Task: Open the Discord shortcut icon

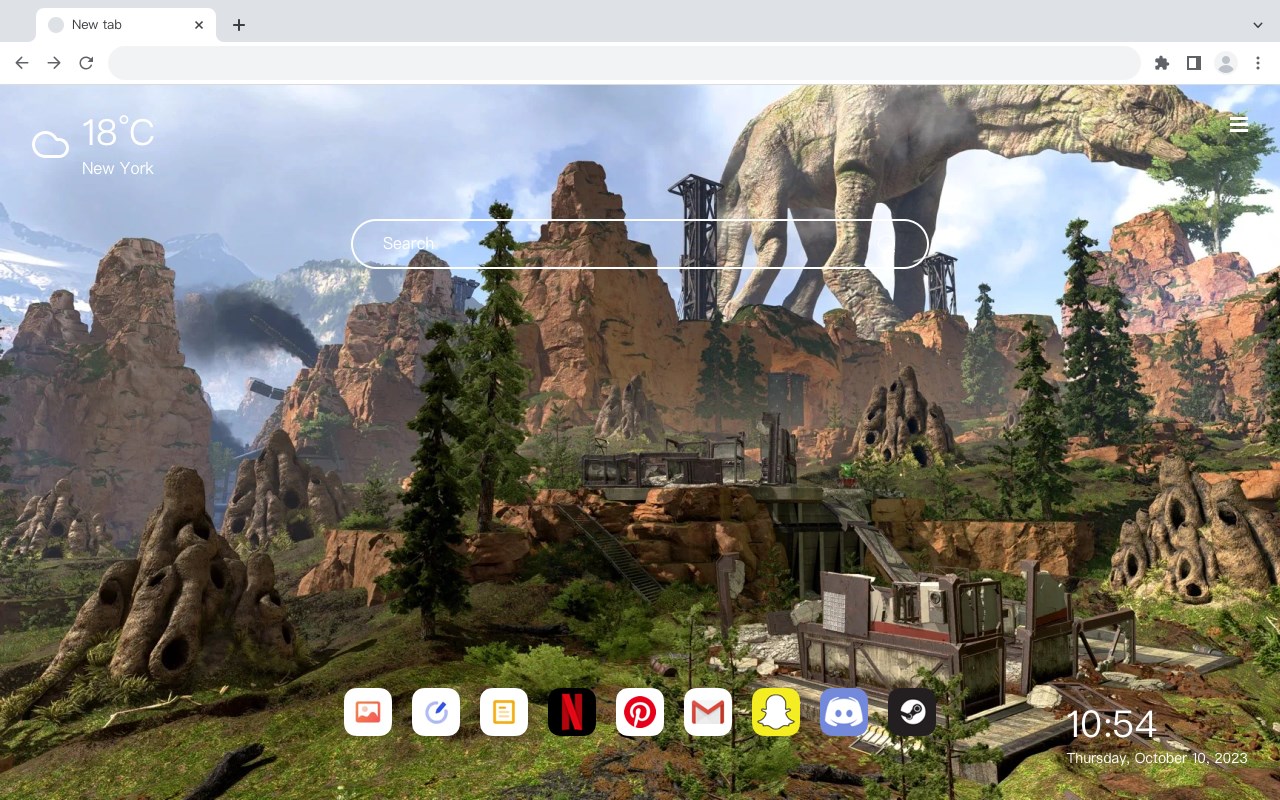Action: tap(844, 712)
